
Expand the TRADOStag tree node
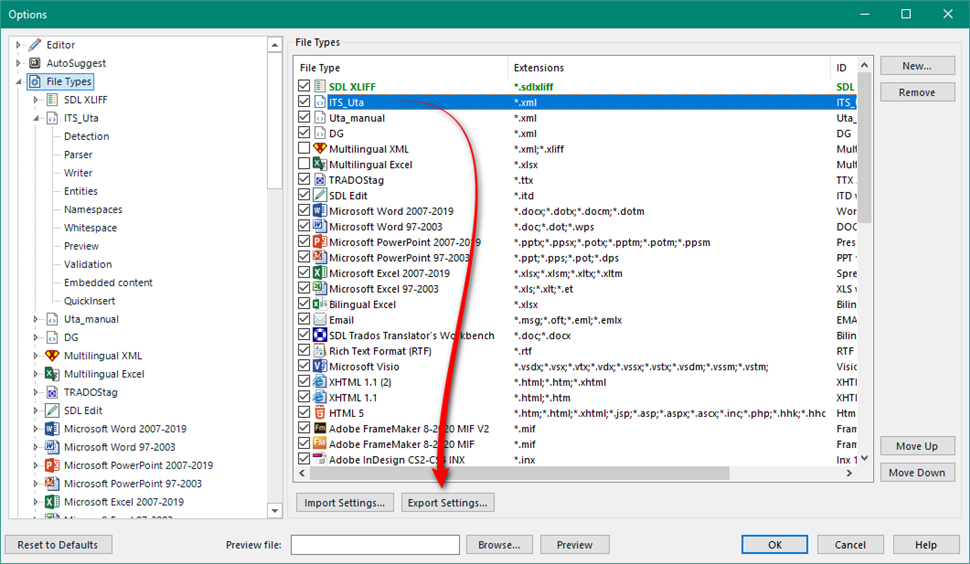[x=35, y=392]
